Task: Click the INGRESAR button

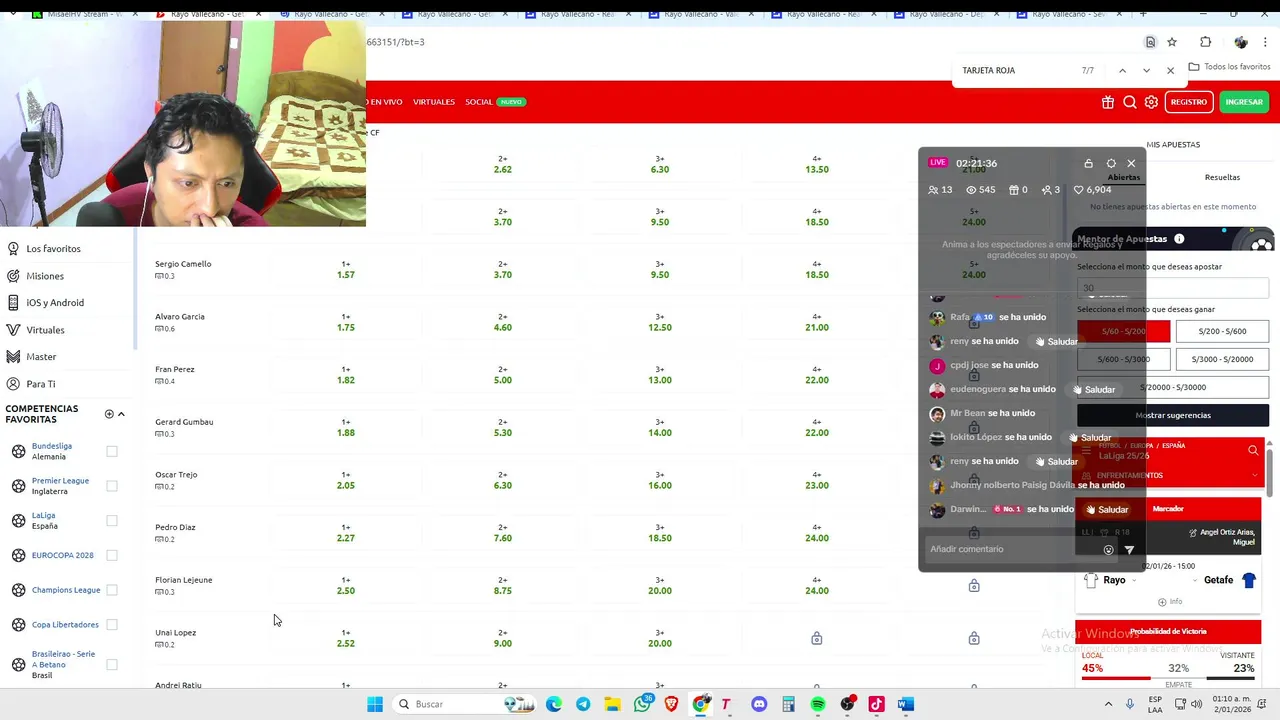Action: [x=1244, y=102]
